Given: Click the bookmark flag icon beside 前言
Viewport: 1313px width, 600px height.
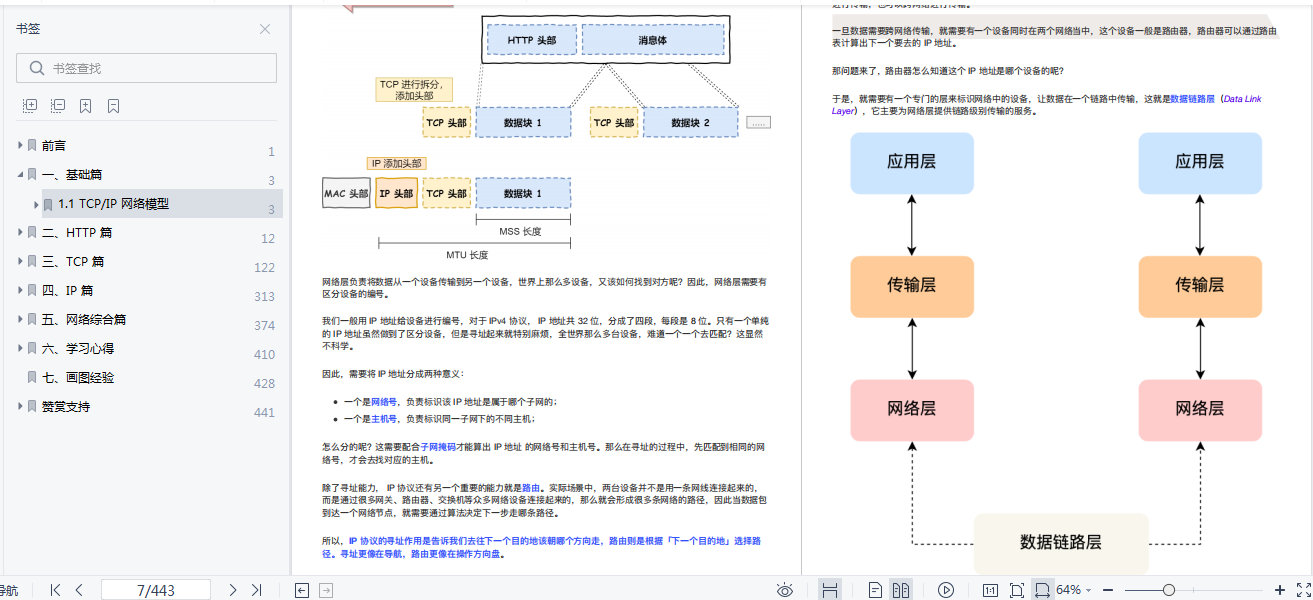Looking at the screenshot, I should point(32,145).
